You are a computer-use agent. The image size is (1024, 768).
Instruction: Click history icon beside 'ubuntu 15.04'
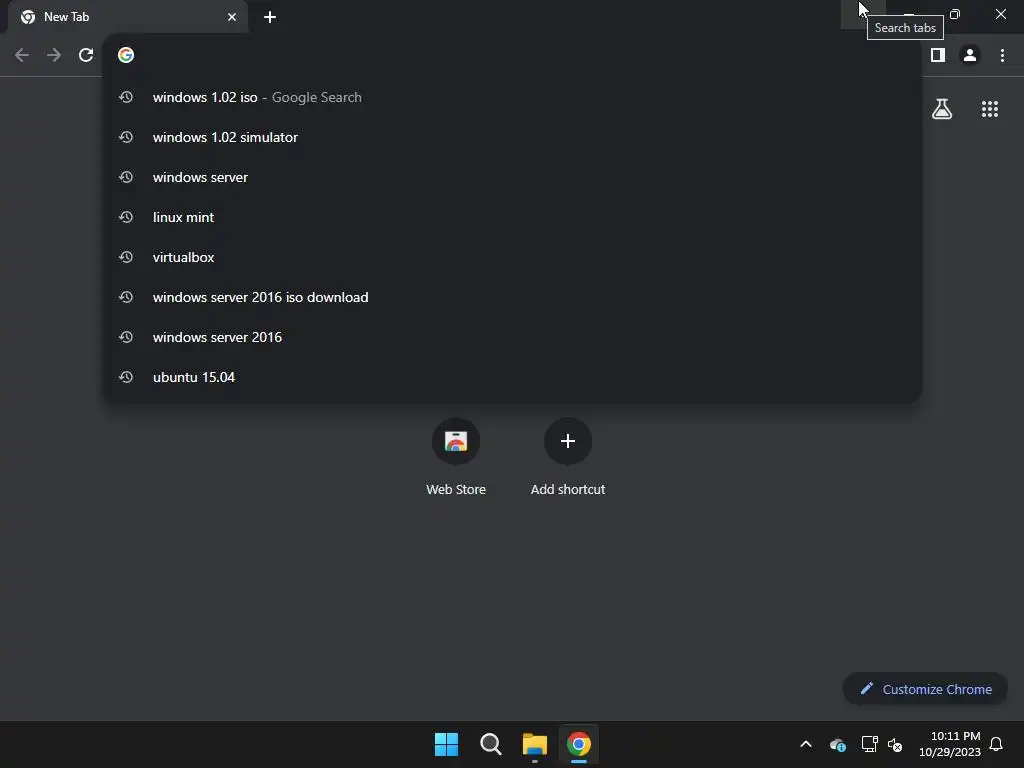pos(126,377)
